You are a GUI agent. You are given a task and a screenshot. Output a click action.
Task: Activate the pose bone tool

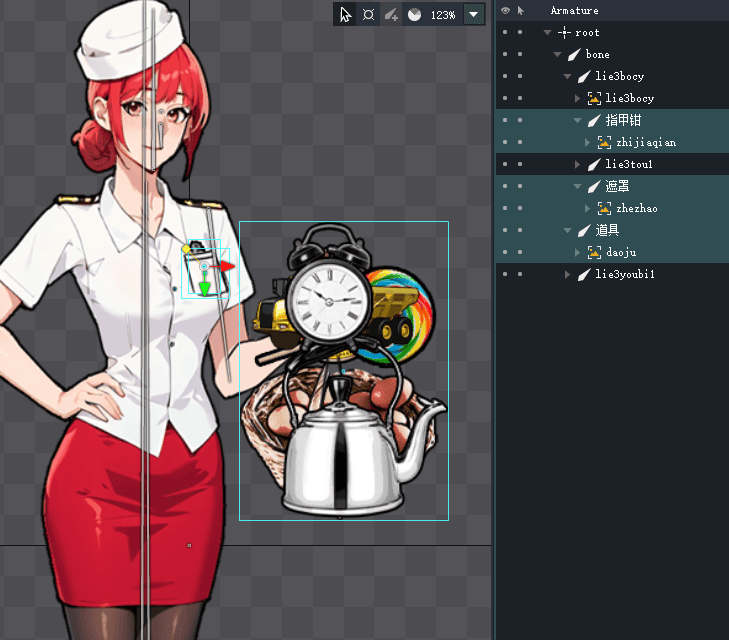click(x=368, y=15)
